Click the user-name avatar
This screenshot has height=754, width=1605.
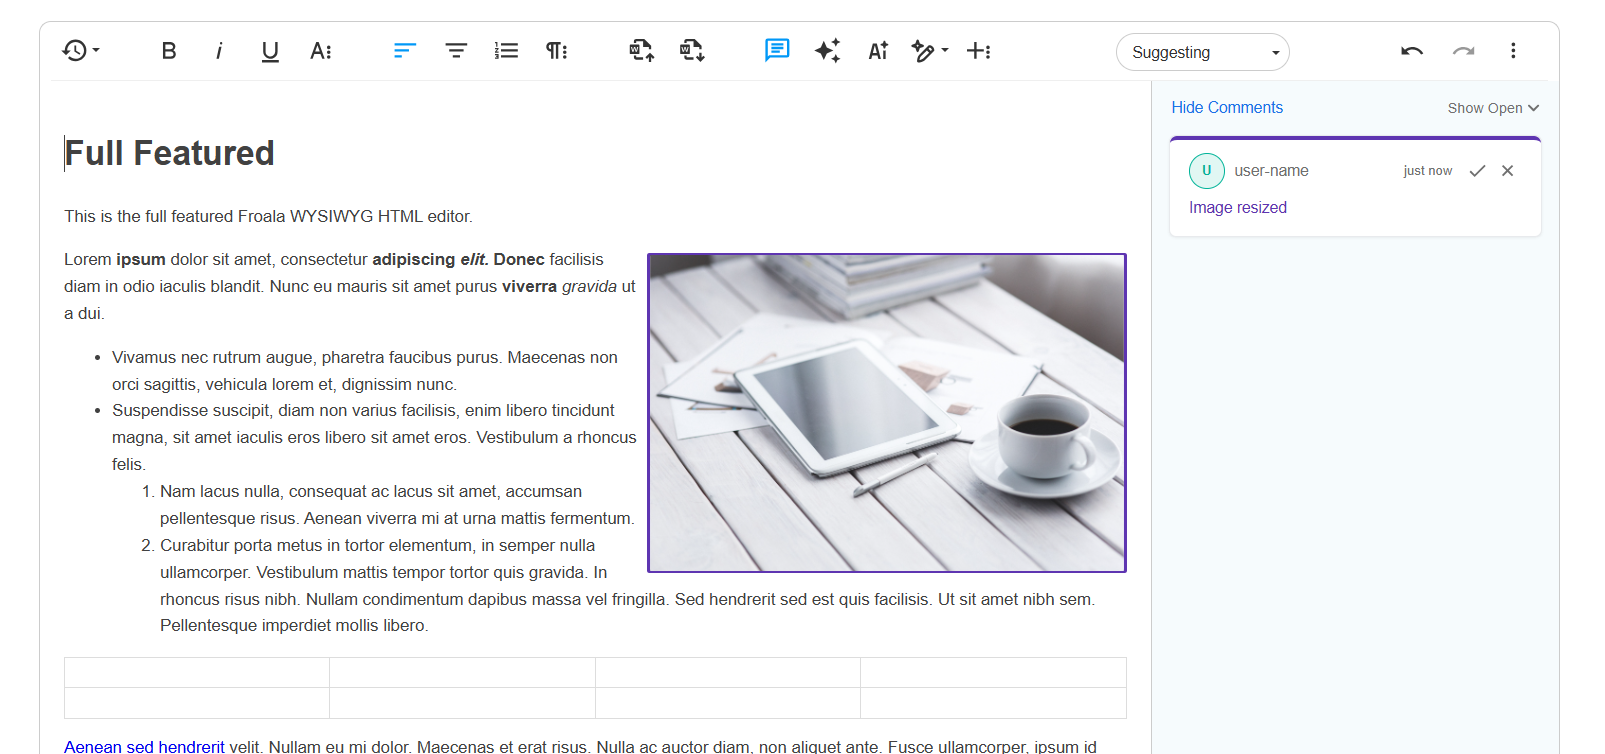(x=1207, y=171)
